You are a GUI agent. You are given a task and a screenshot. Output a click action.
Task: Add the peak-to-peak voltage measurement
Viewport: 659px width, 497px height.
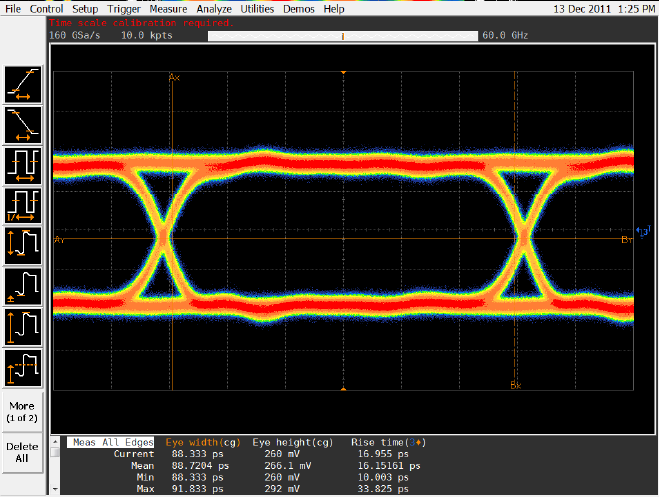[x=23, y=246]
